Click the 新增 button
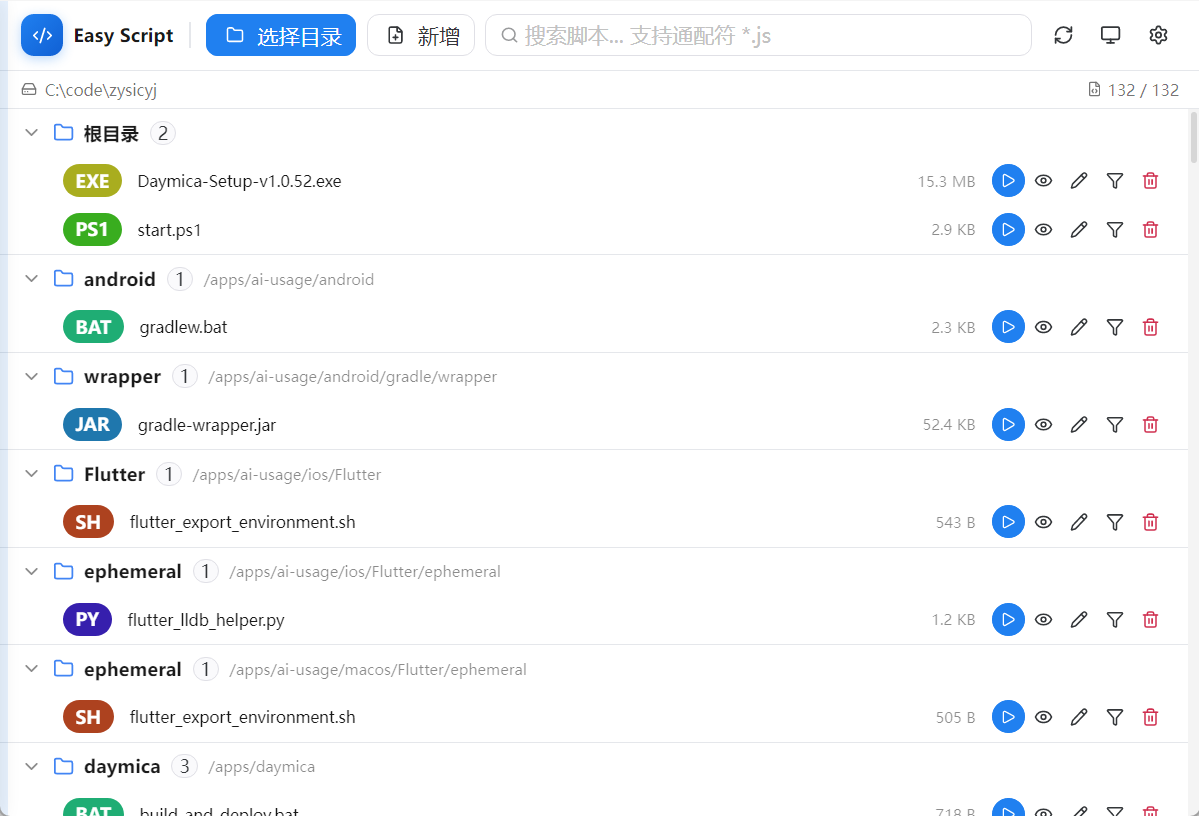This screenshot has height=816, width=1199. click(x=421, y=35)
